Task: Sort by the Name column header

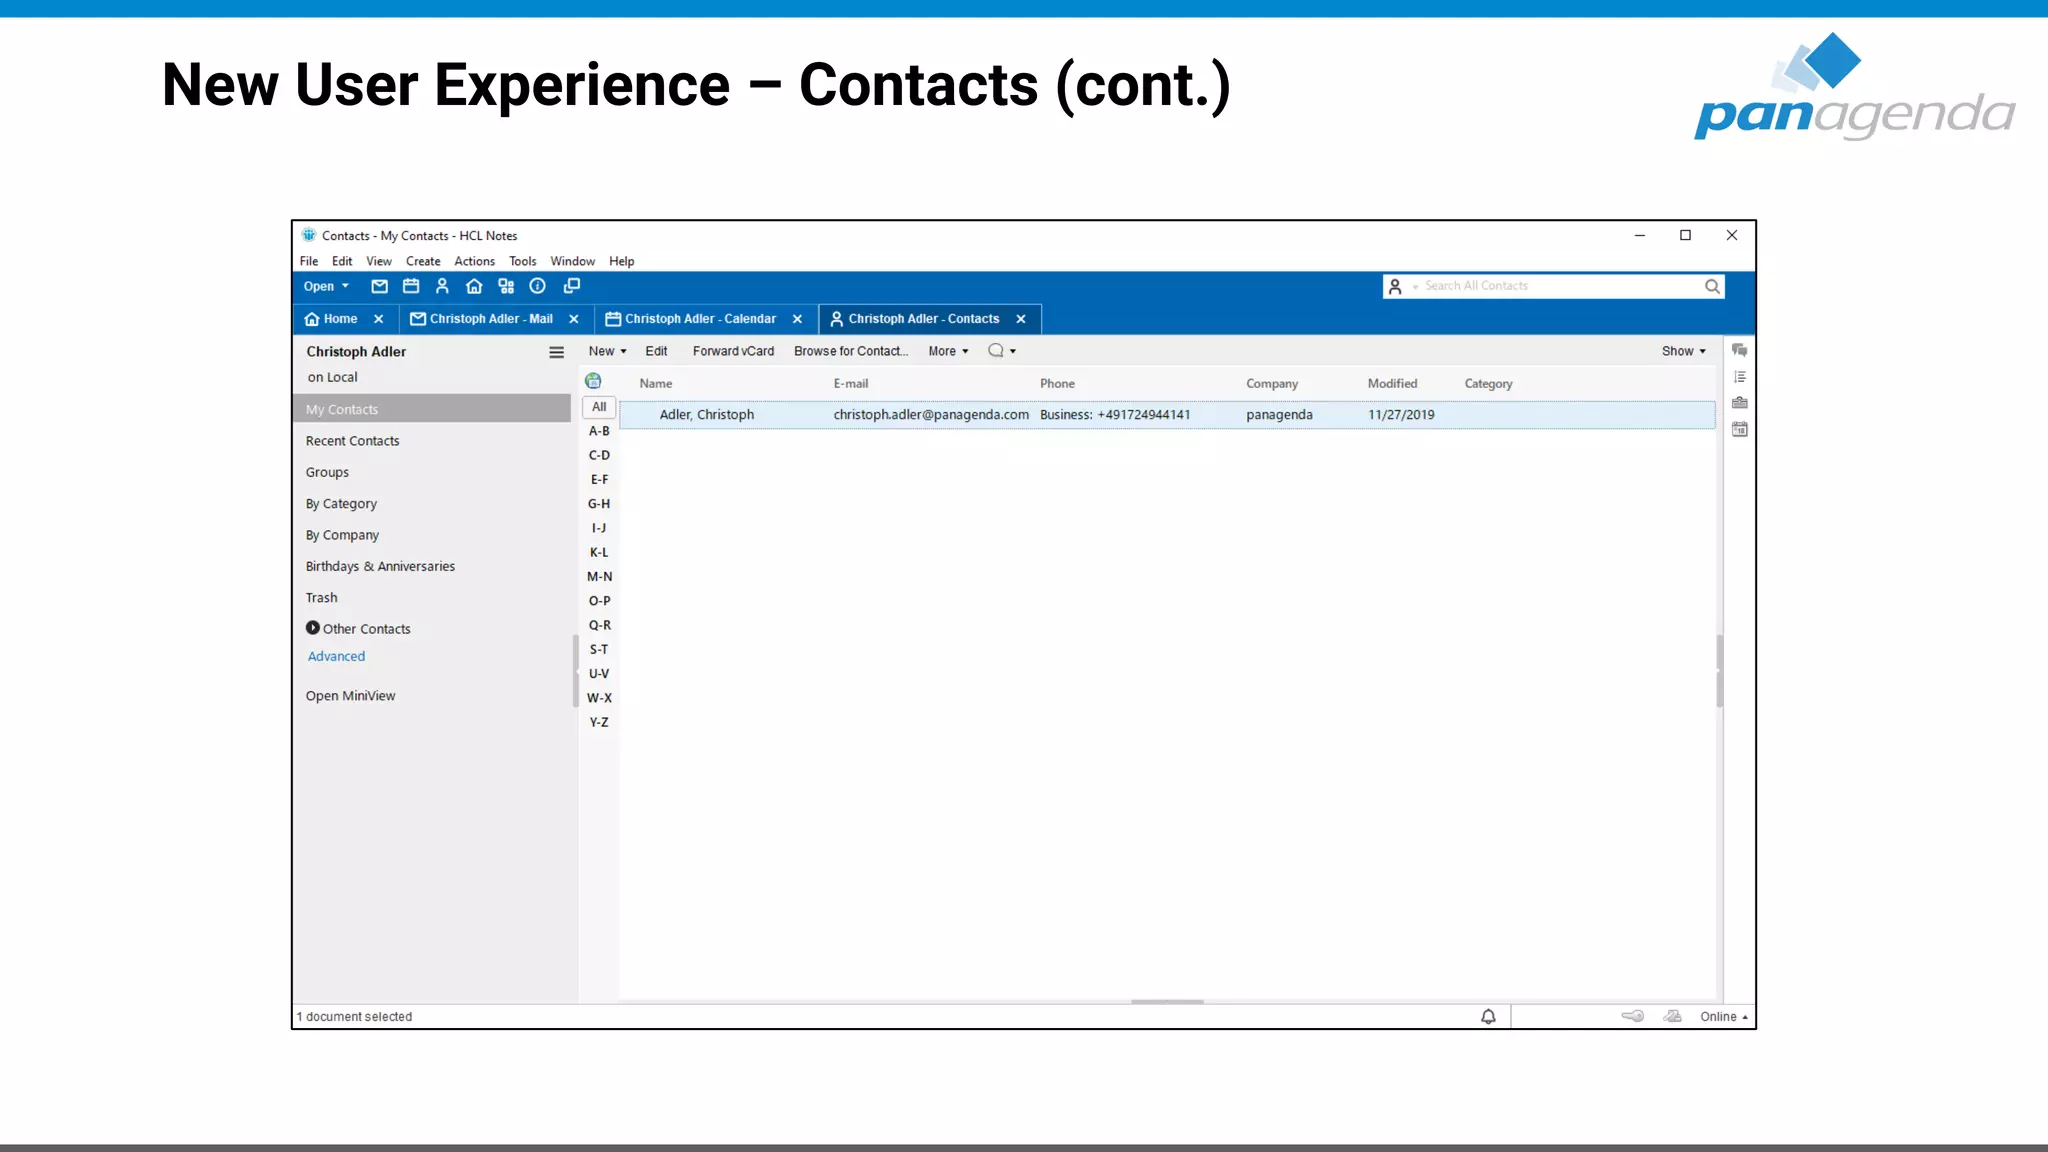Action: 656,384
